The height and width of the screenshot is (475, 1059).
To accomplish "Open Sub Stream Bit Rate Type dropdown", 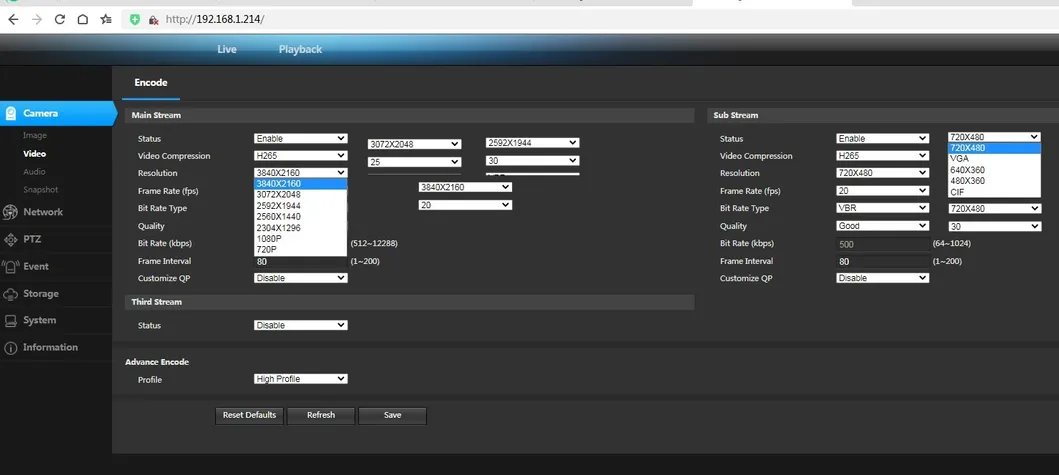I will pyautogui.click(x=883, y=208).
